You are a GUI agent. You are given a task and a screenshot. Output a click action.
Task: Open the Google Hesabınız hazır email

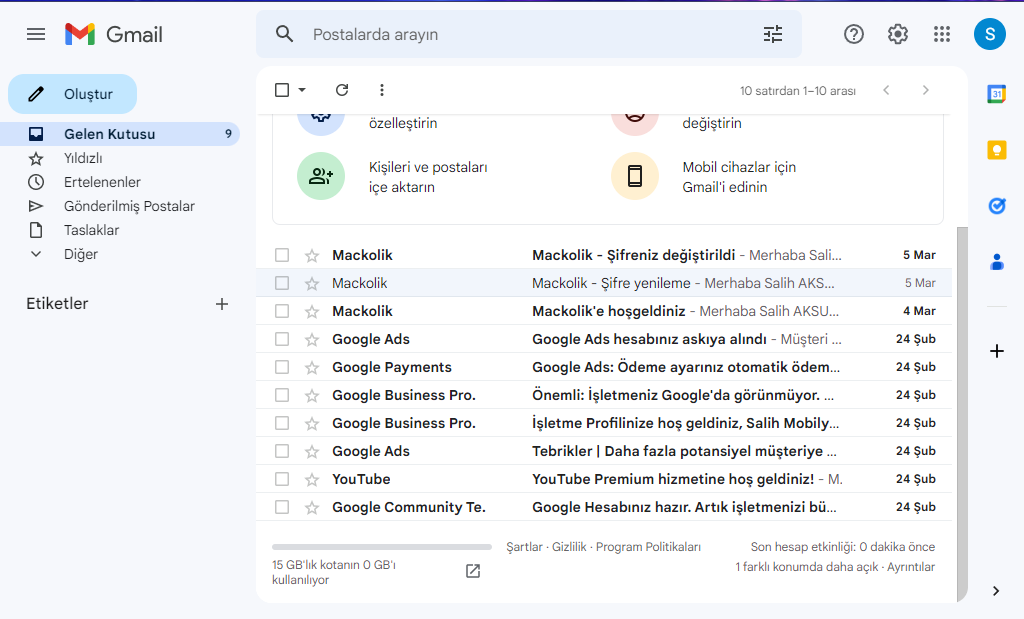tap(604, 507)
